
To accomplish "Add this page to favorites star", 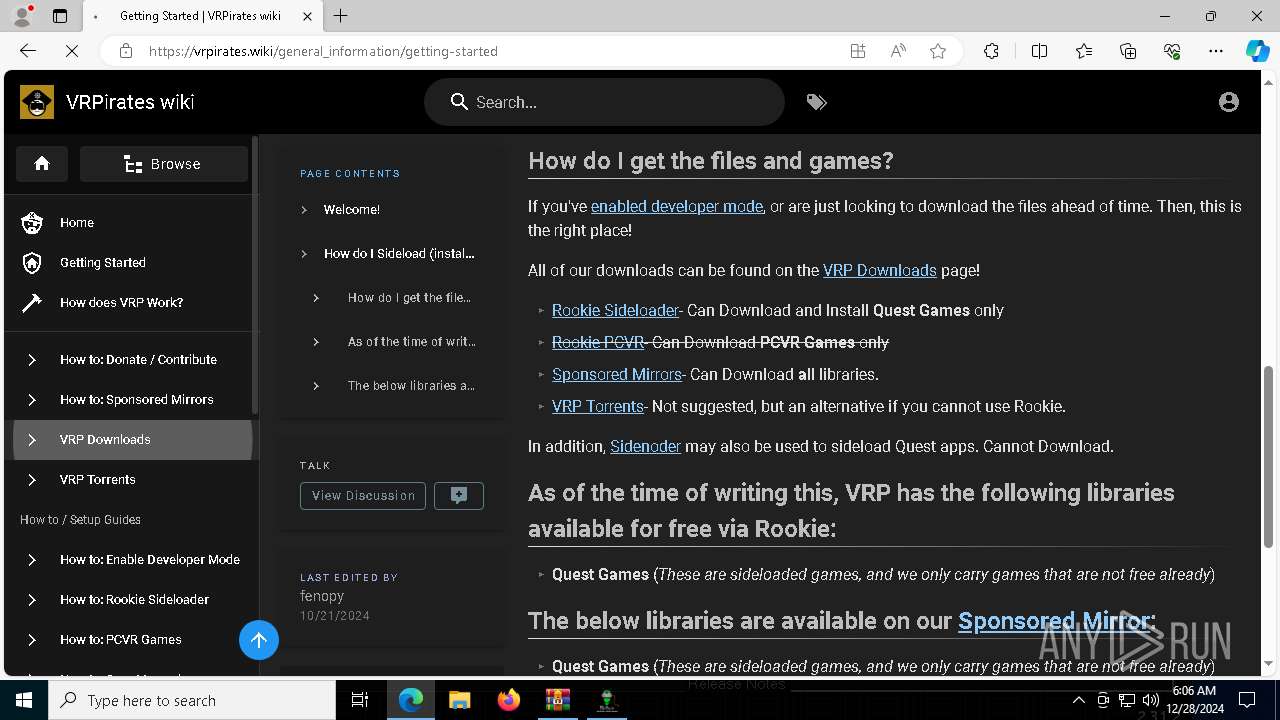I will coord(938,51).
